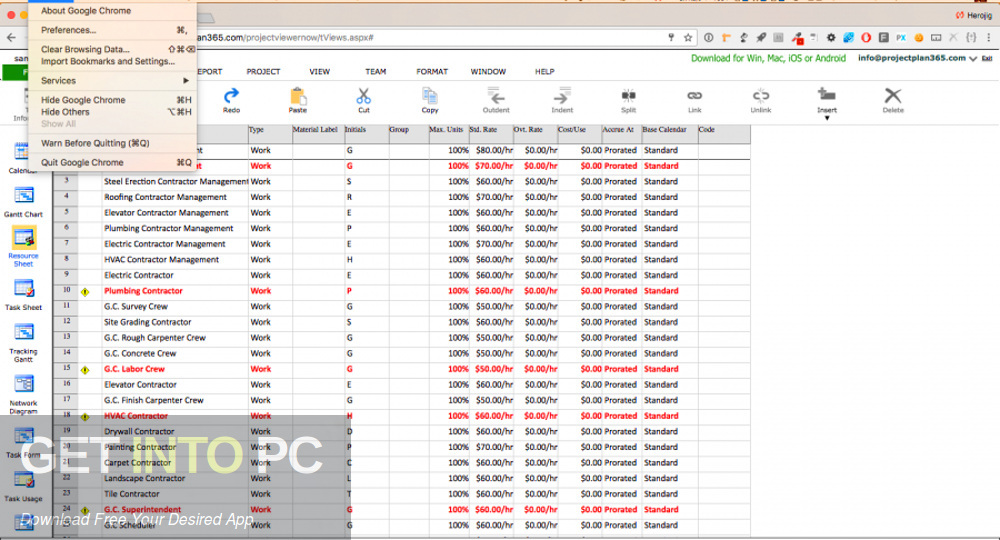Click Download for Win, Mac, iOS or Android link

[x=768, y=58]
